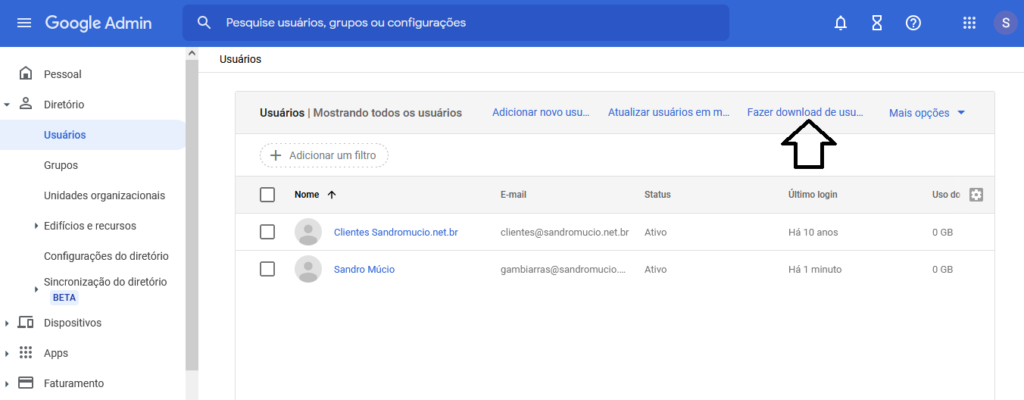
Task: Click Fazer download de usuários link
Action: [x=805, y=113]
